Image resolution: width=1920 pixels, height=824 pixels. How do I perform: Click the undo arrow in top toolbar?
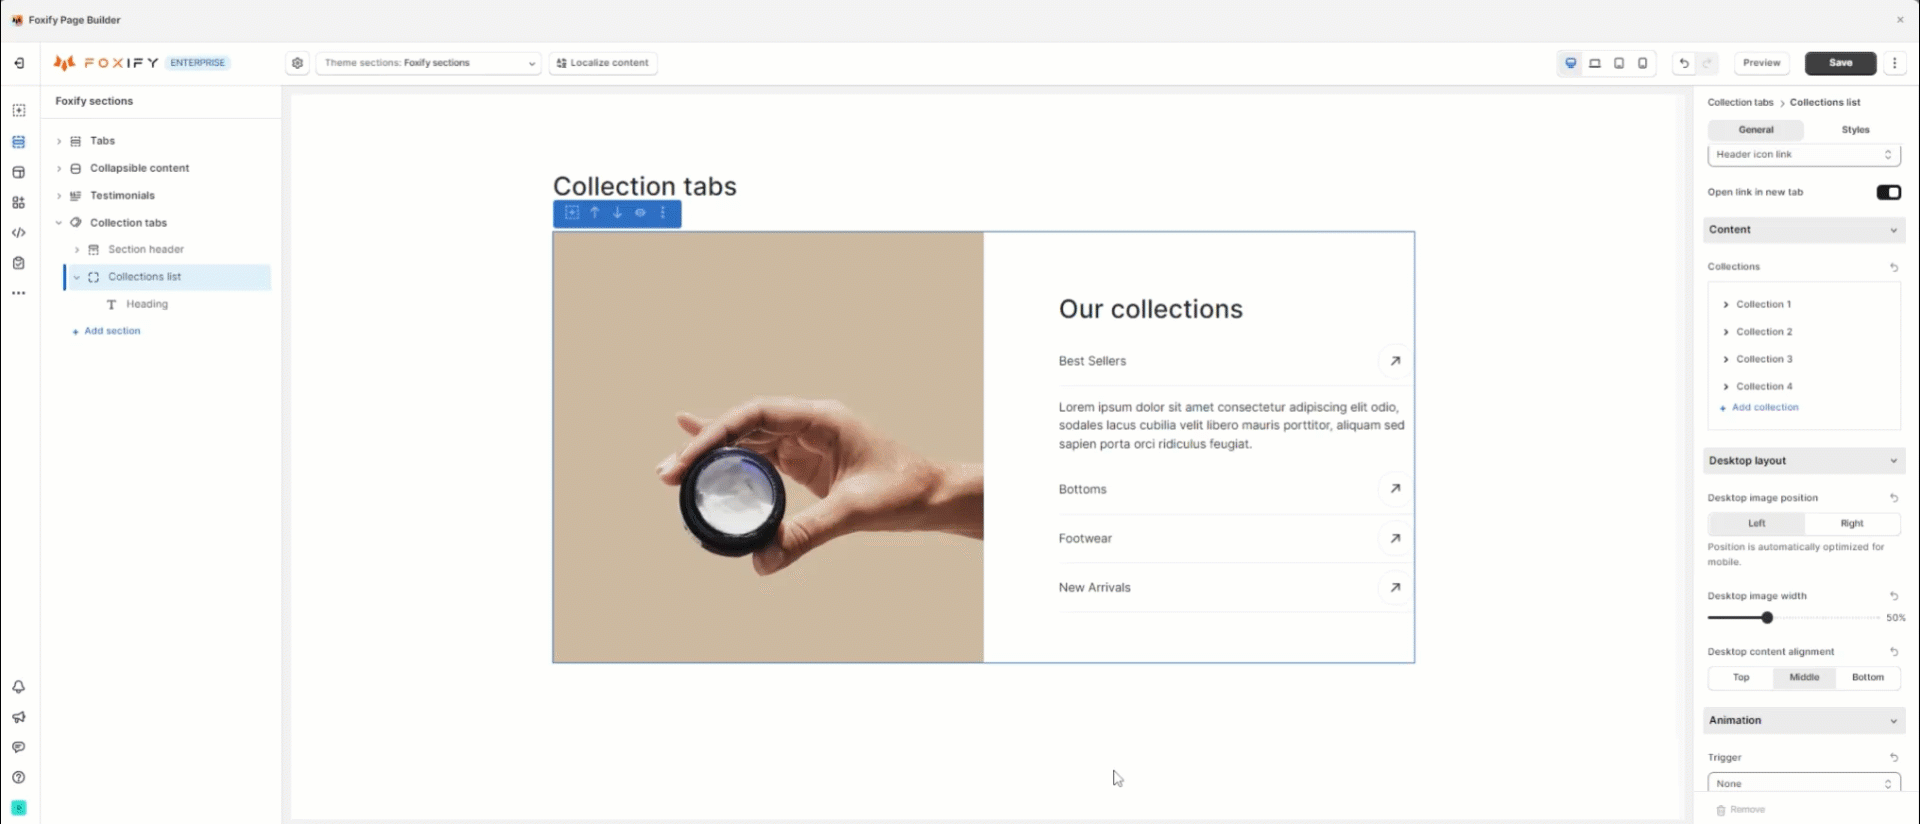coord(1684,63)
